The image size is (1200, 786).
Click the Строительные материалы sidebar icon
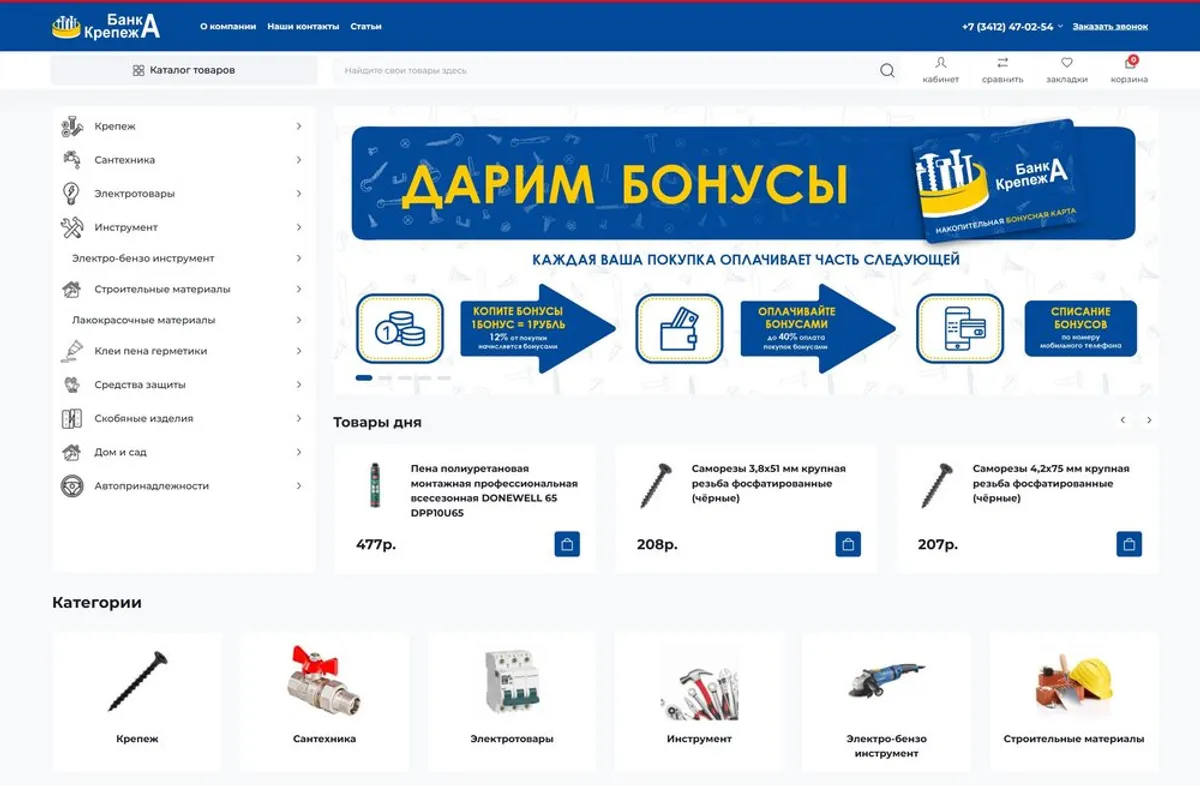(x=71, y=289)
